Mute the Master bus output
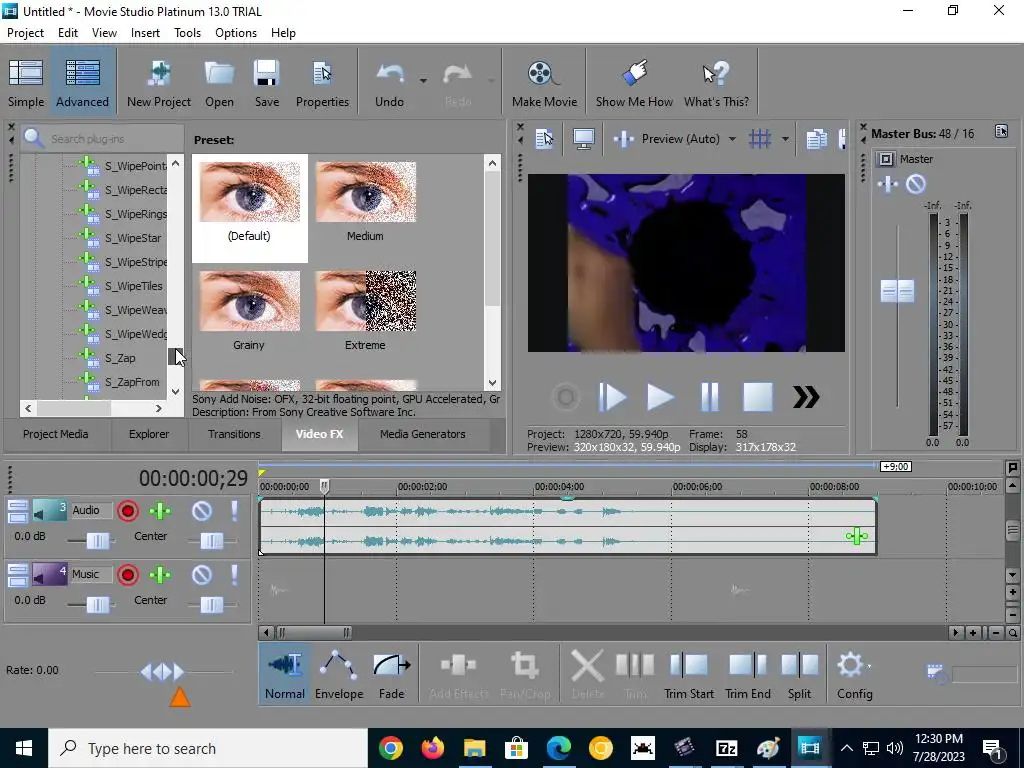The height and width of the screenshot is (768, 1024). [x=916, y=184]
